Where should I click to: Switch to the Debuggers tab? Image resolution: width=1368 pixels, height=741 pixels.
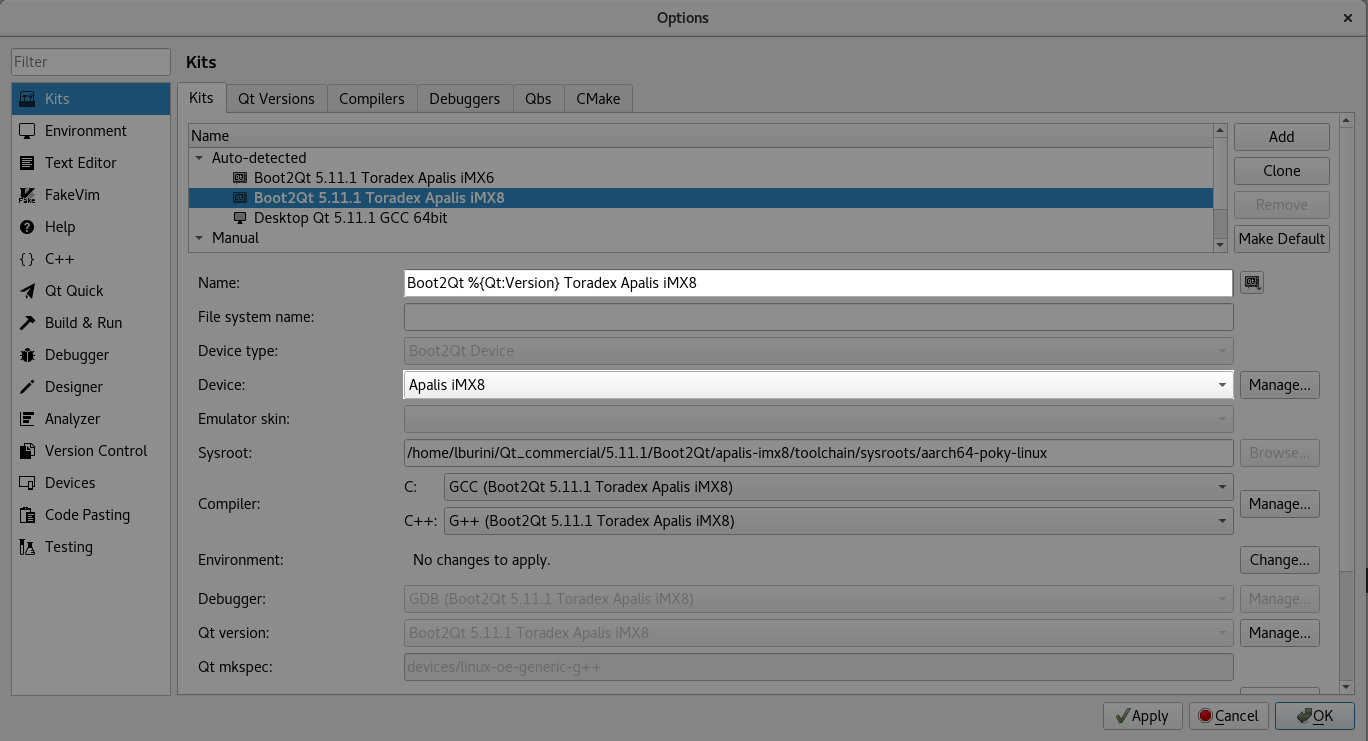tap(465, 99)
